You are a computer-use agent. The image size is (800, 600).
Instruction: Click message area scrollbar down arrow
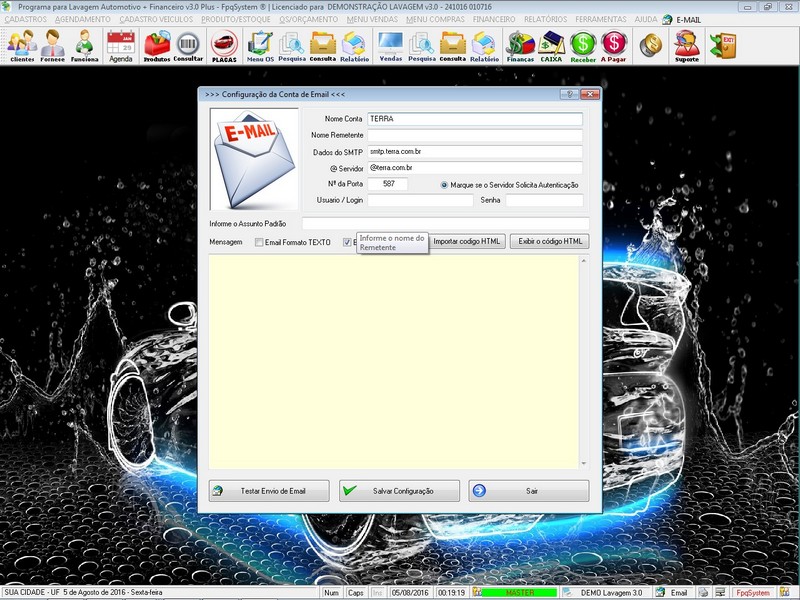[584, 464]
